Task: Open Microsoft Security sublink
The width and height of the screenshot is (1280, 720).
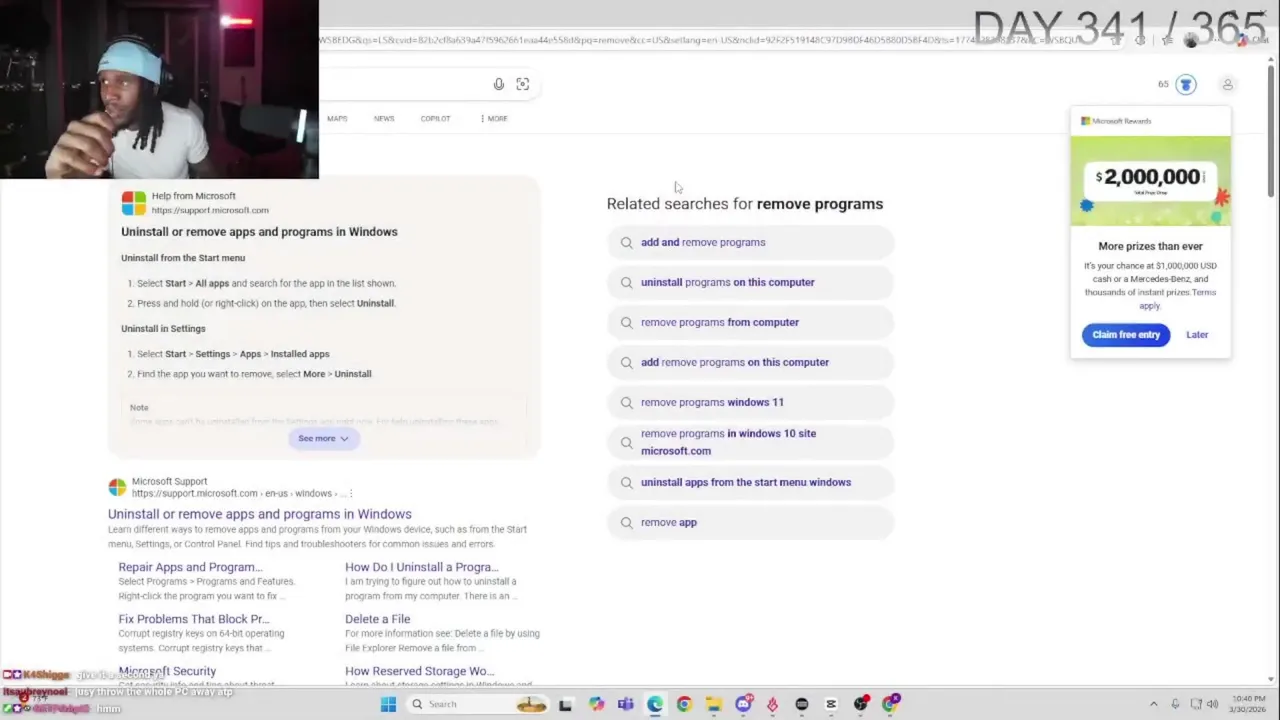Action: tap(167, 671)
